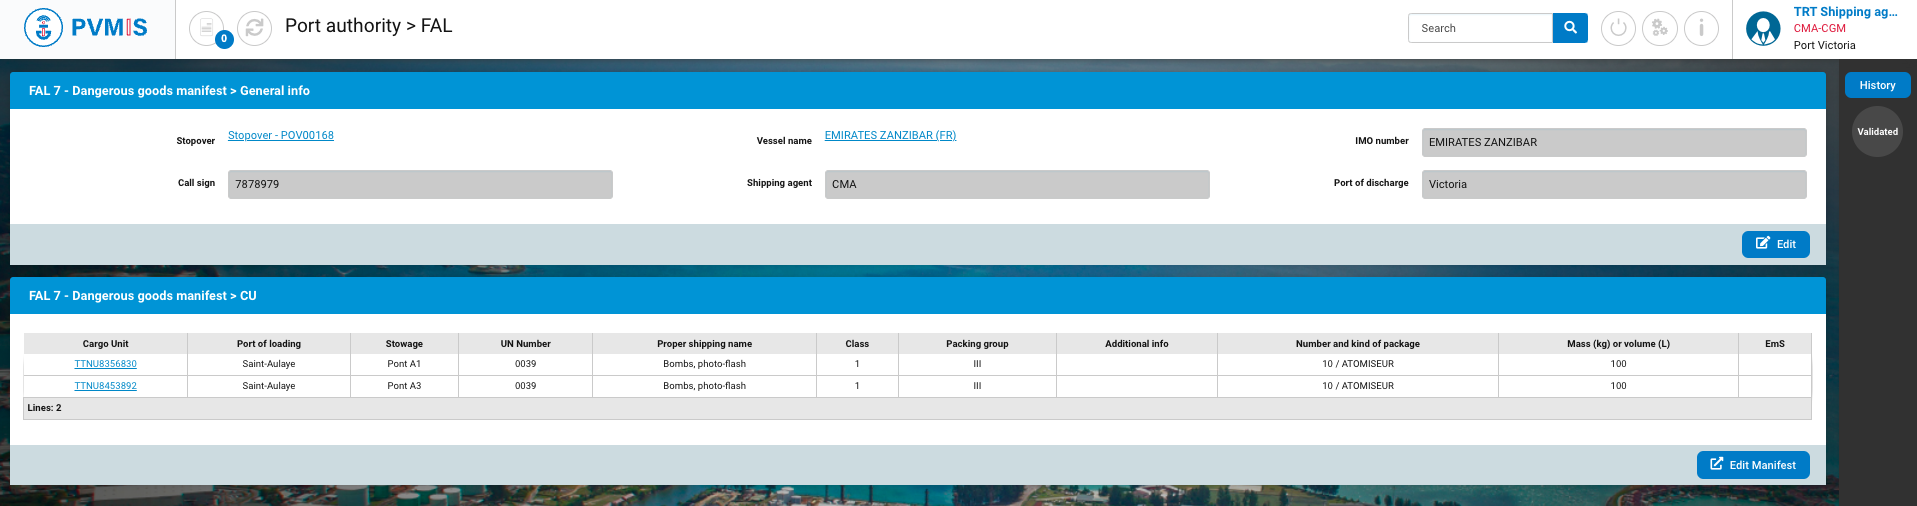Click the power logout icon
The image size is (1917, 506).
1618,28
